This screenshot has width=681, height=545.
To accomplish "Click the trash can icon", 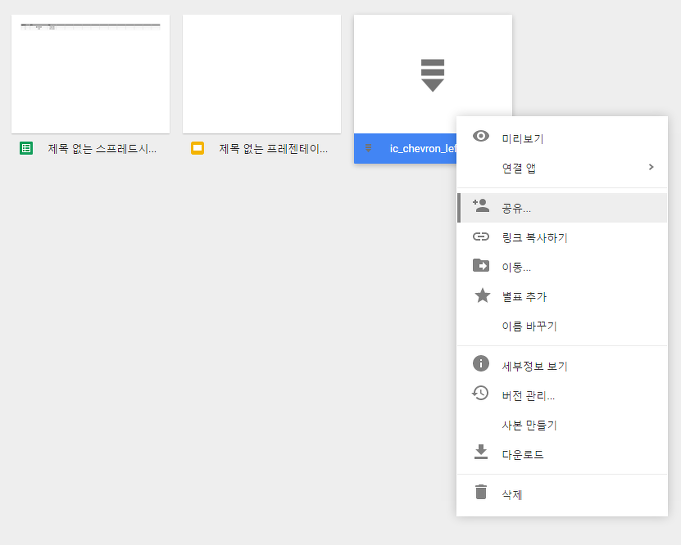I will [481, 492].
